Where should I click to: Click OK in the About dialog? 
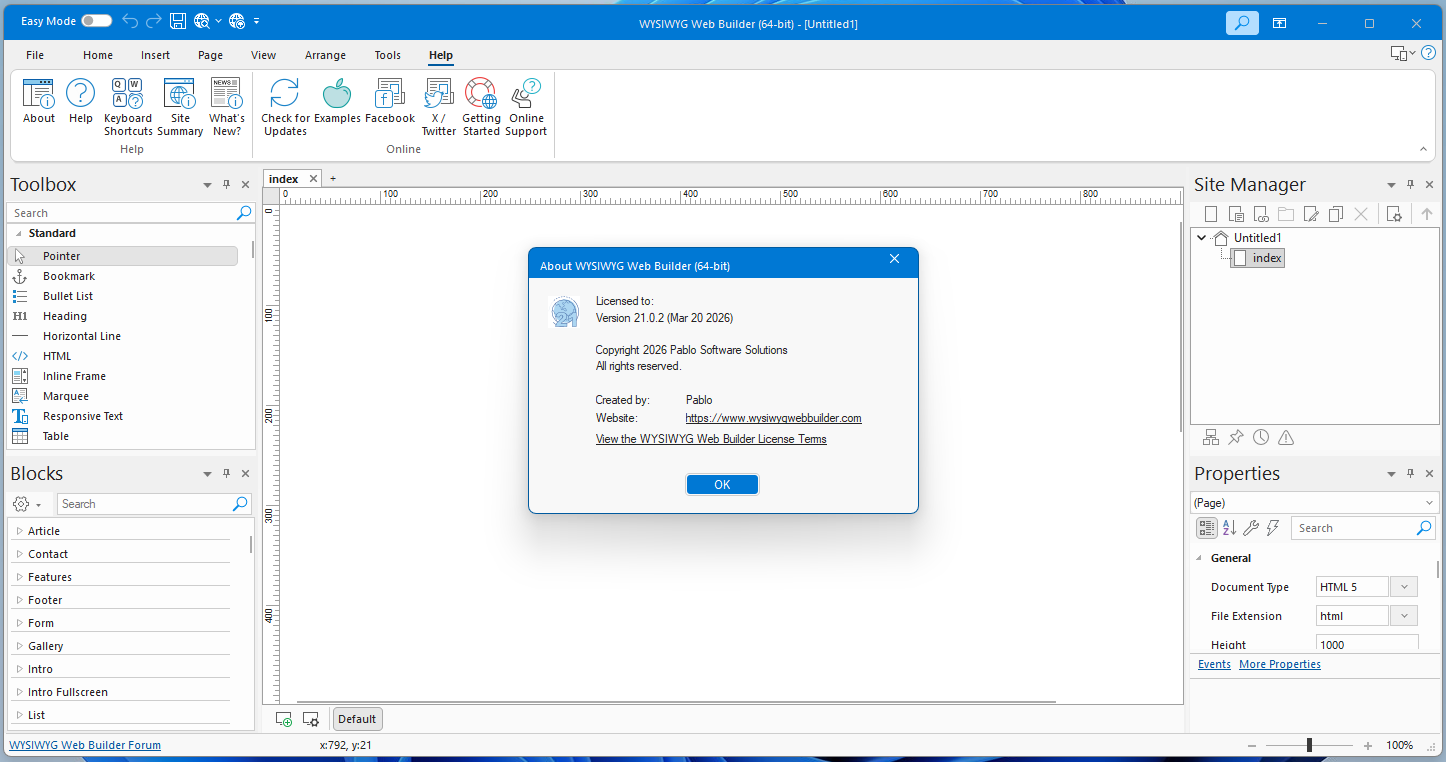(722, 484)
